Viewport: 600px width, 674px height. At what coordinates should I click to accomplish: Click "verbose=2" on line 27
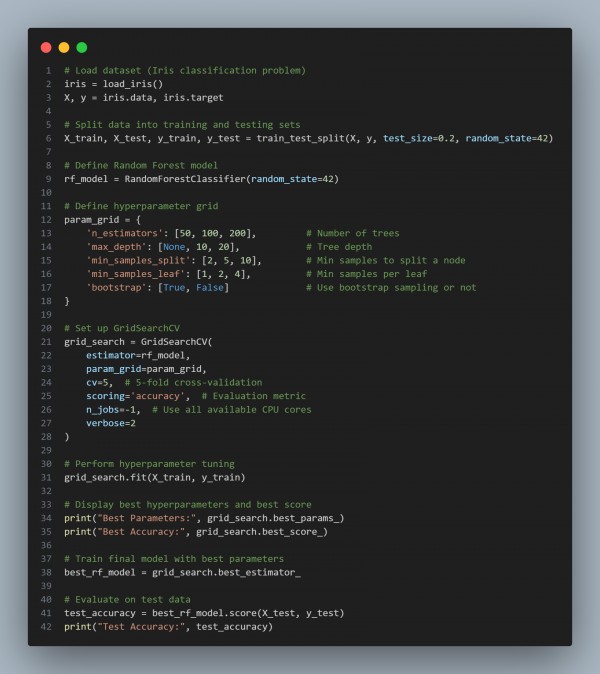[111, 423]
